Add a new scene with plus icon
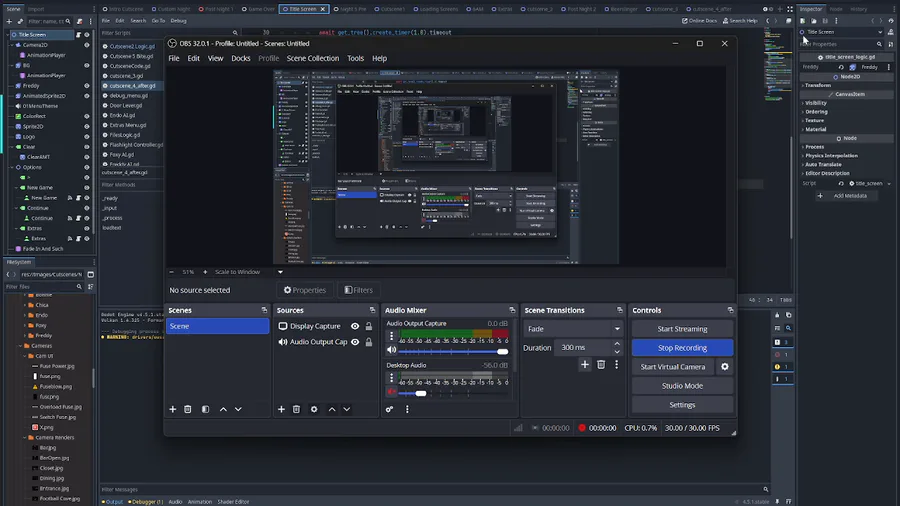900x506 pixels. (x=173, y=409)
